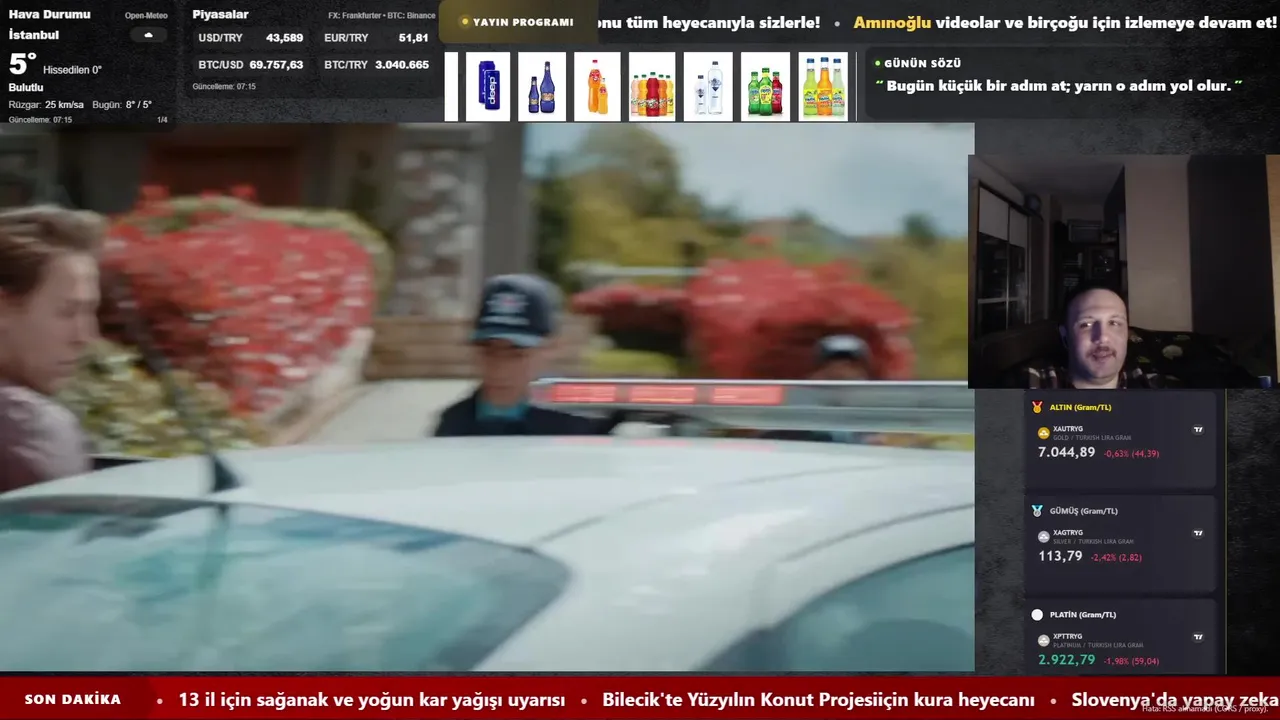Select the blue 'deep' can product thumbnail

487,87
